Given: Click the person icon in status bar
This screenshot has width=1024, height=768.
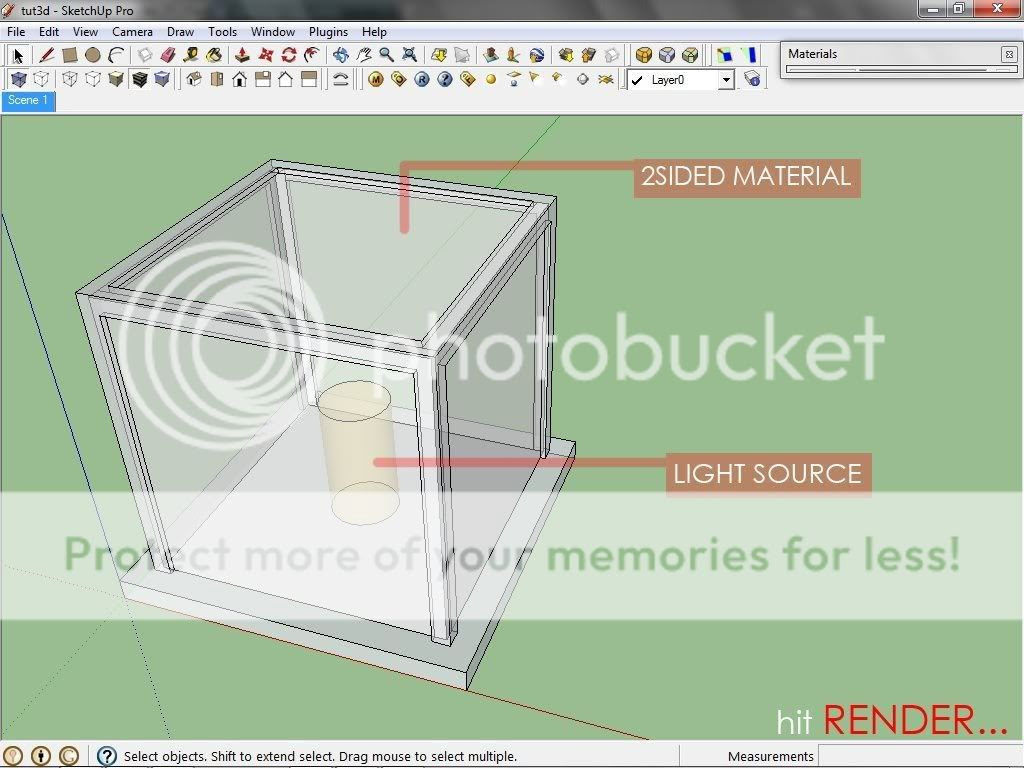Looking at the screenshot, I should pos(40,756).
